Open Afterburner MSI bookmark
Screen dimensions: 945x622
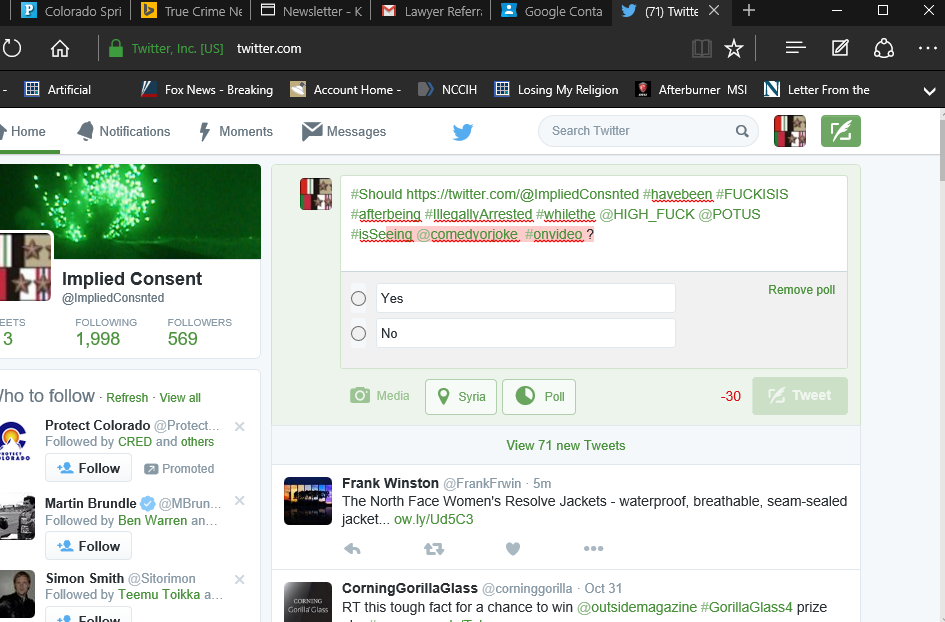(x=691, y=90)
